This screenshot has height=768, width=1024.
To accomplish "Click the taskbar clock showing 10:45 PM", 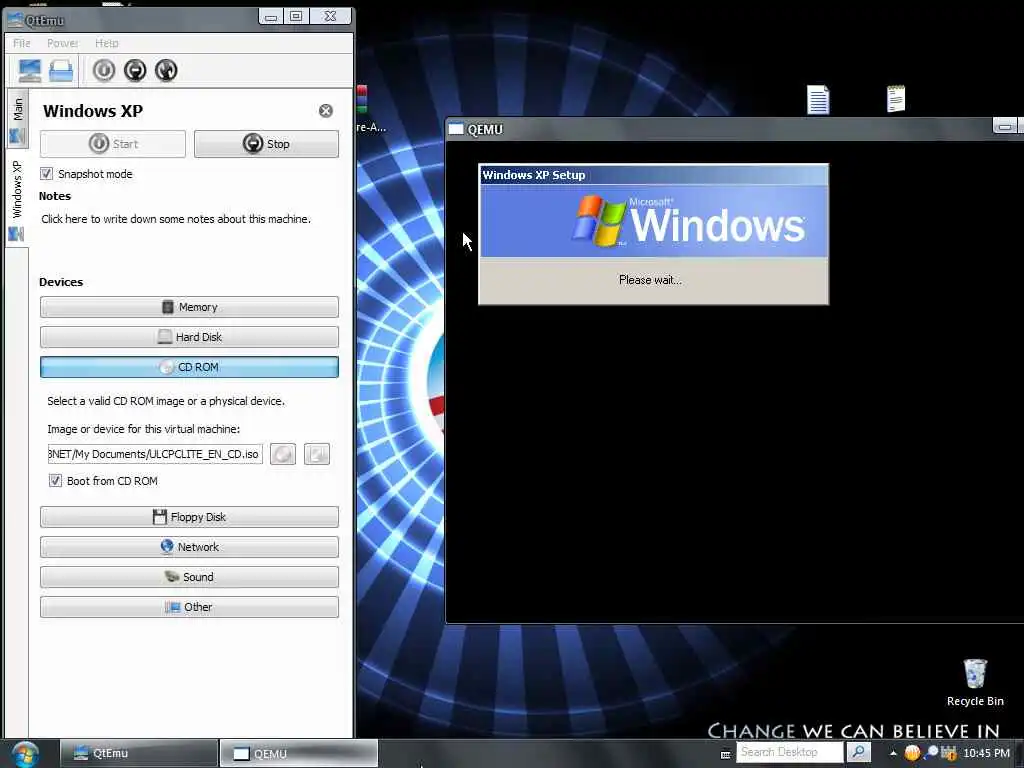I will (986, 753).
